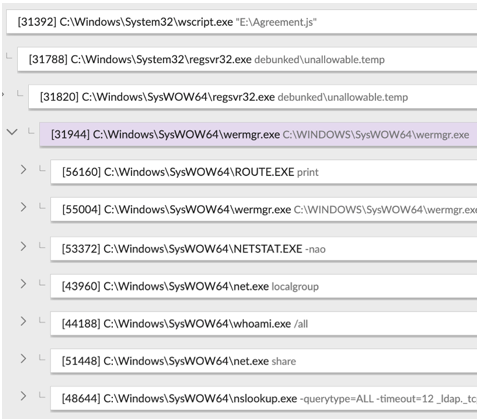
Task: Select the SysWOW64 regsvr32.exe process 31820
Action: tap(253, 97)
